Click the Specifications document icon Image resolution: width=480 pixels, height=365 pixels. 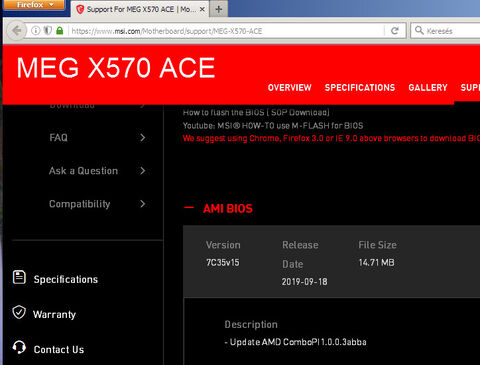(x=19, y=277)
